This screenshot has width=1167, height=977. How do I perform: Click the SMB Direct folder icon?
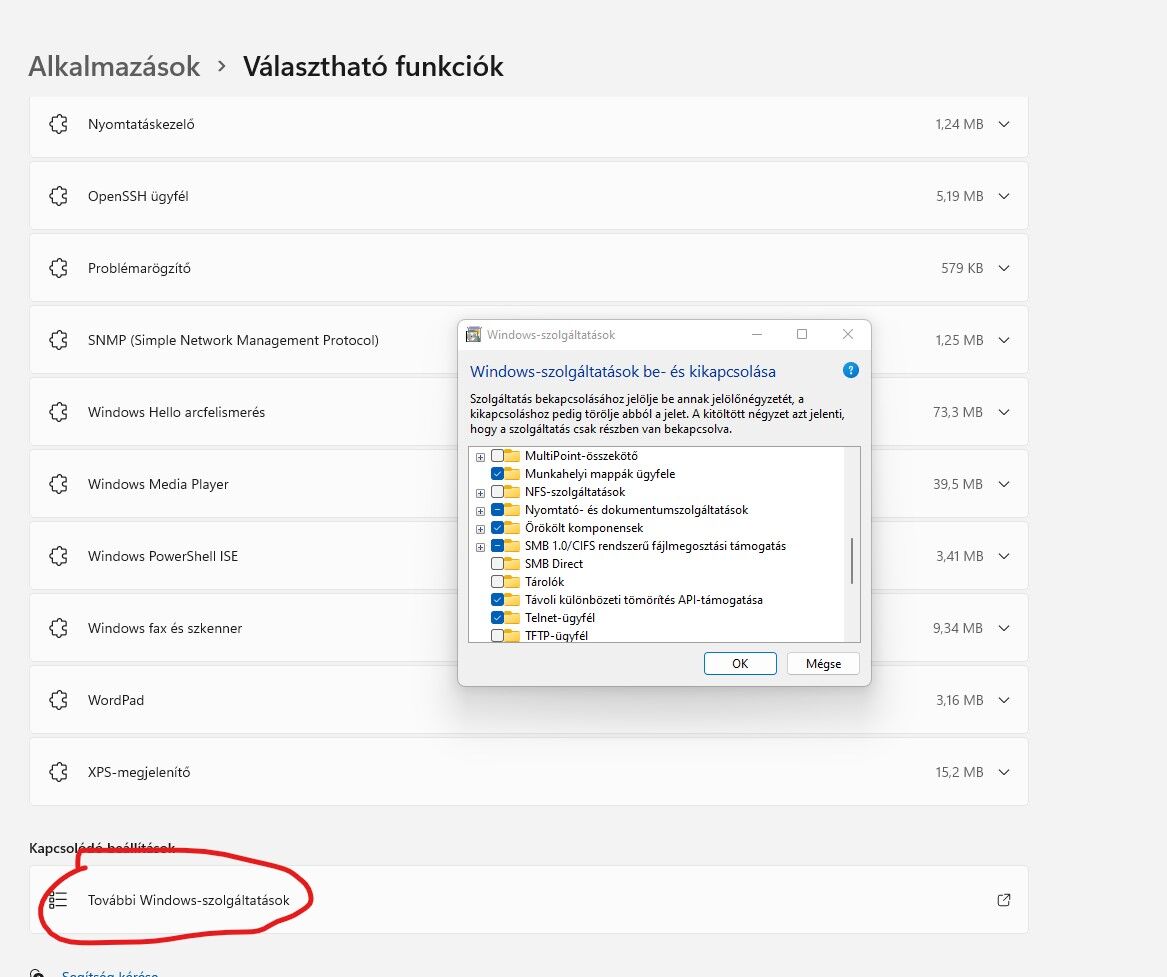click(512, 563)
